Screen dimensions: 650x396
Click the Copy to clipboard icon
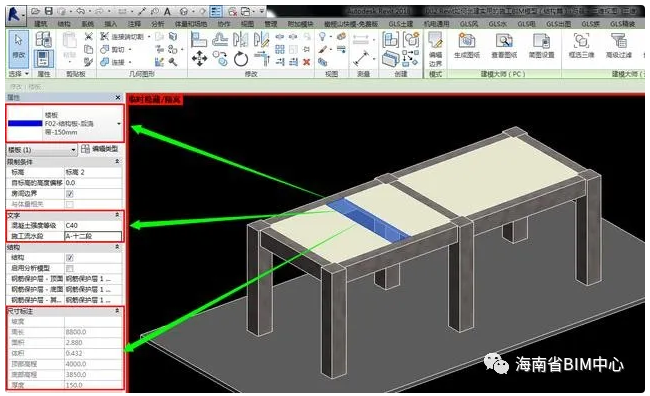(x=88, y=49)
